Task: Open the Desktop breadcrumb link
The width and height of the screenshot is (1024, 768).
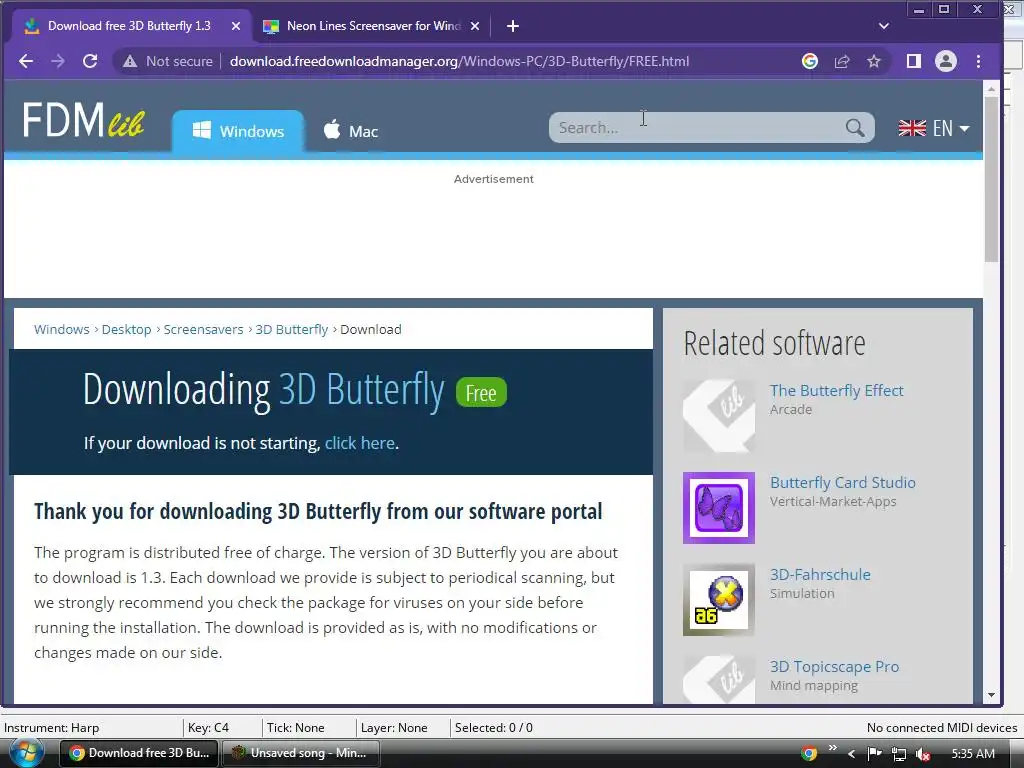Action: (x=126, y=329)
